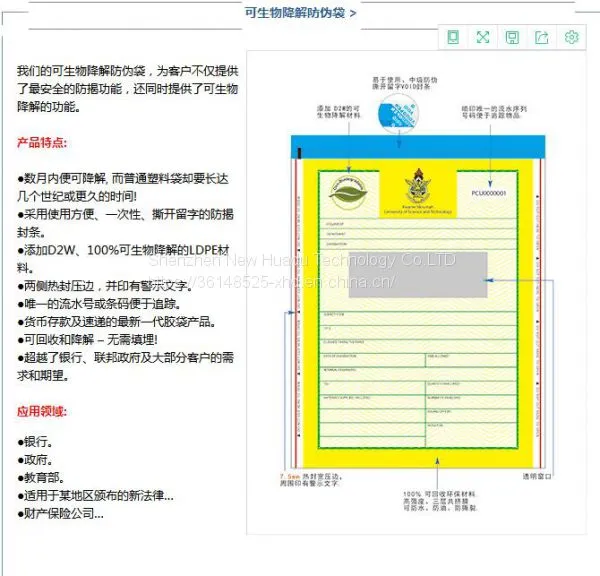The width and height of the screenshot is (600, 576).
Task: Click the 教育部 list item
Action: (41, 478)
